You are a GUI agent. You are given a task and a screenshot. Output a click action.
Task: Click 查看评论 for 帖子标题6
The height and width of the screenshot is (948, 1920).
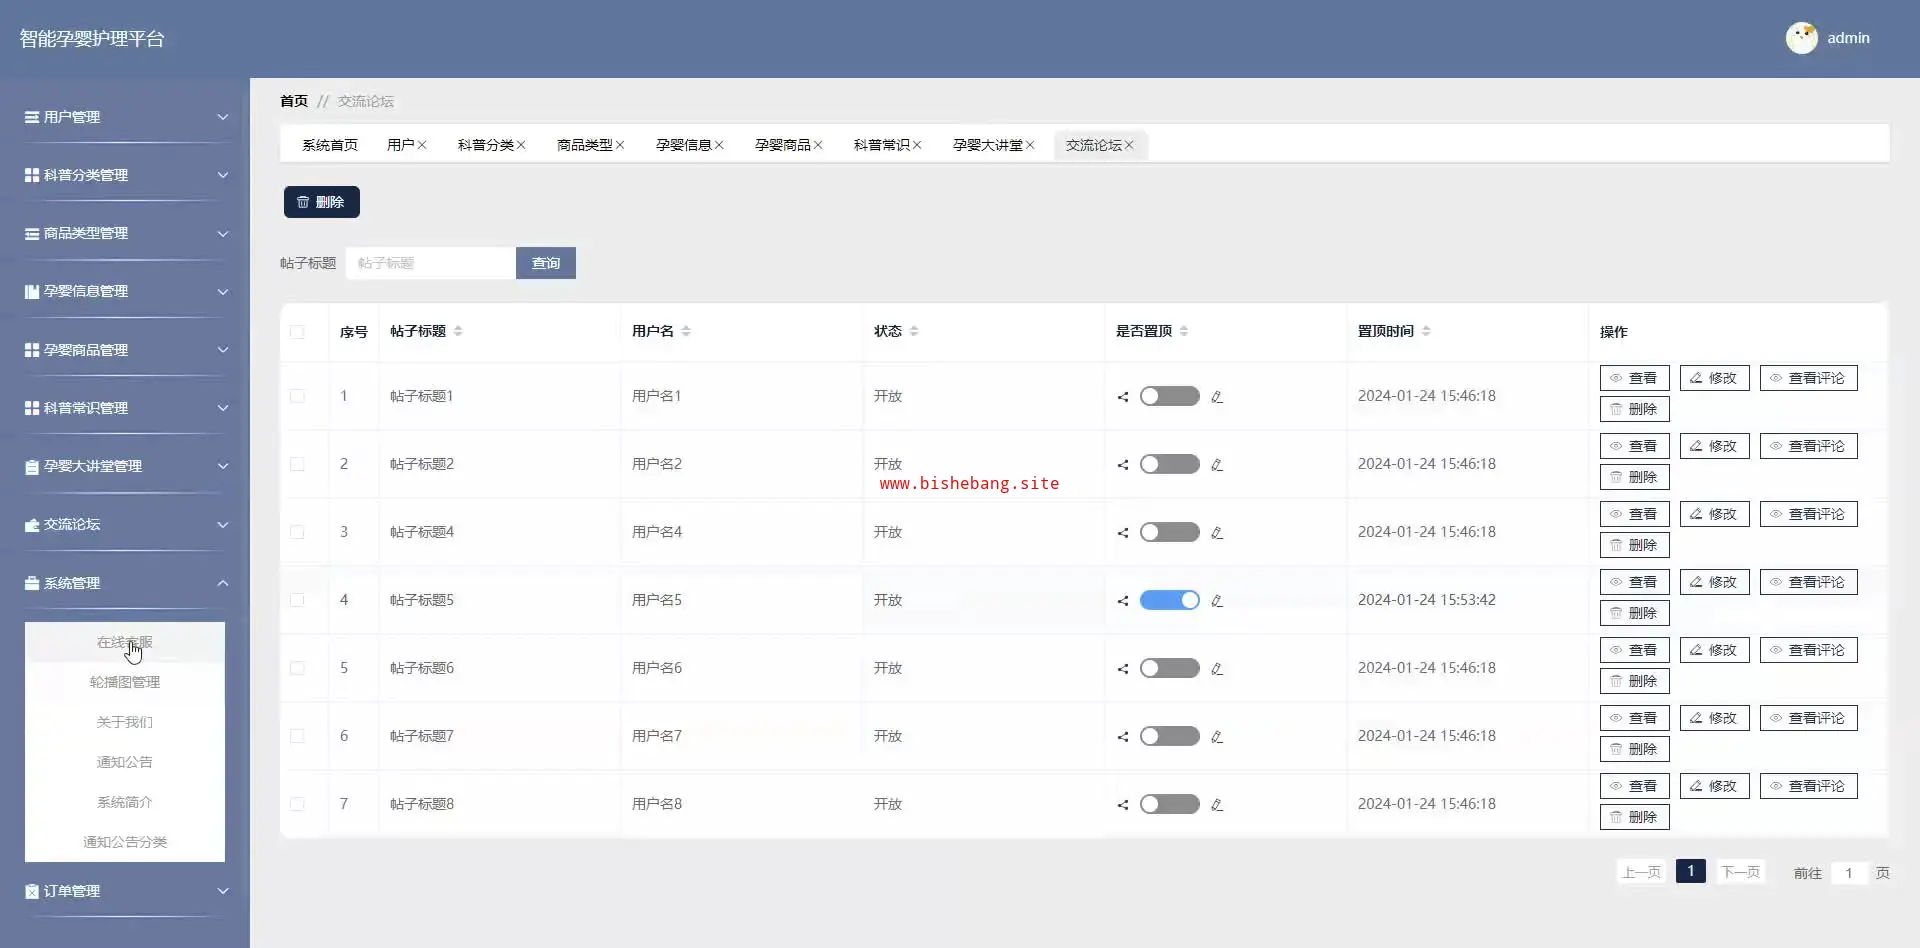(1808, 650)
